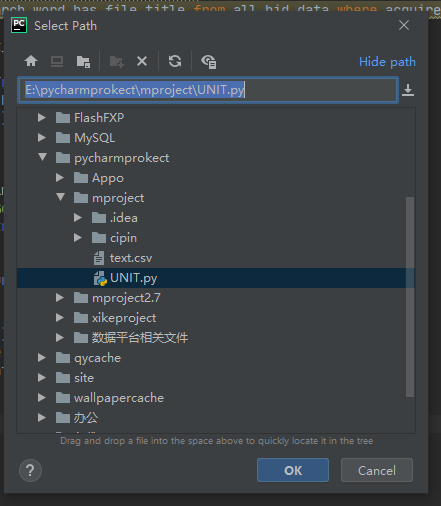Image resolution: width=441 pixels, height=506 pixels.
Task: Click the Cancel button
Action: [377, 470]
